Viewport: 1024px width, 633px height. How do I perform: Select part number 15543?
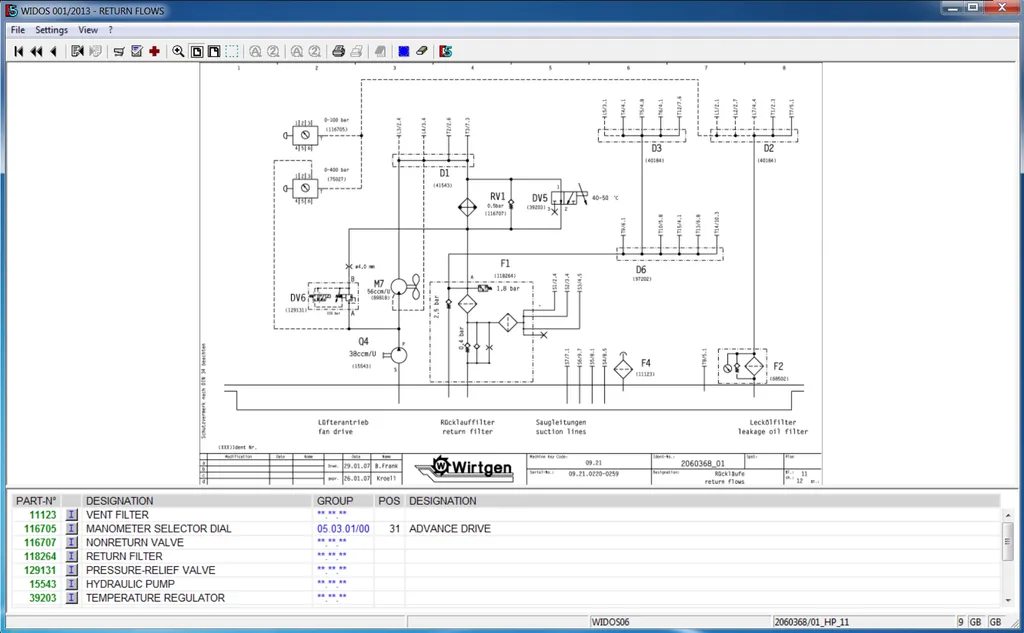pyautogui.click(x=43, y=584)
